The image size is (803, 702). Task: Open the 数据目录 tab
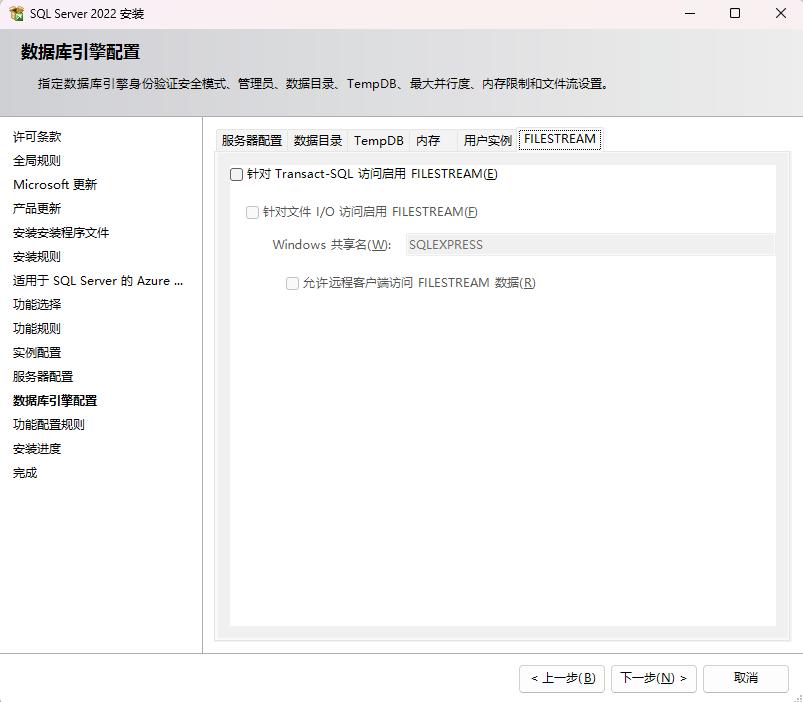(318, 141)
